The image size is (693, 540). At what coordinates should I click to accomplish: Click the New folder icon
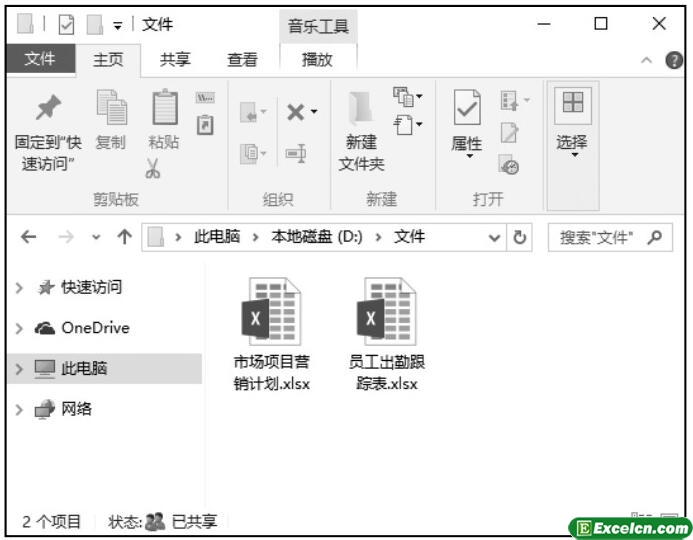click(361, 108)
